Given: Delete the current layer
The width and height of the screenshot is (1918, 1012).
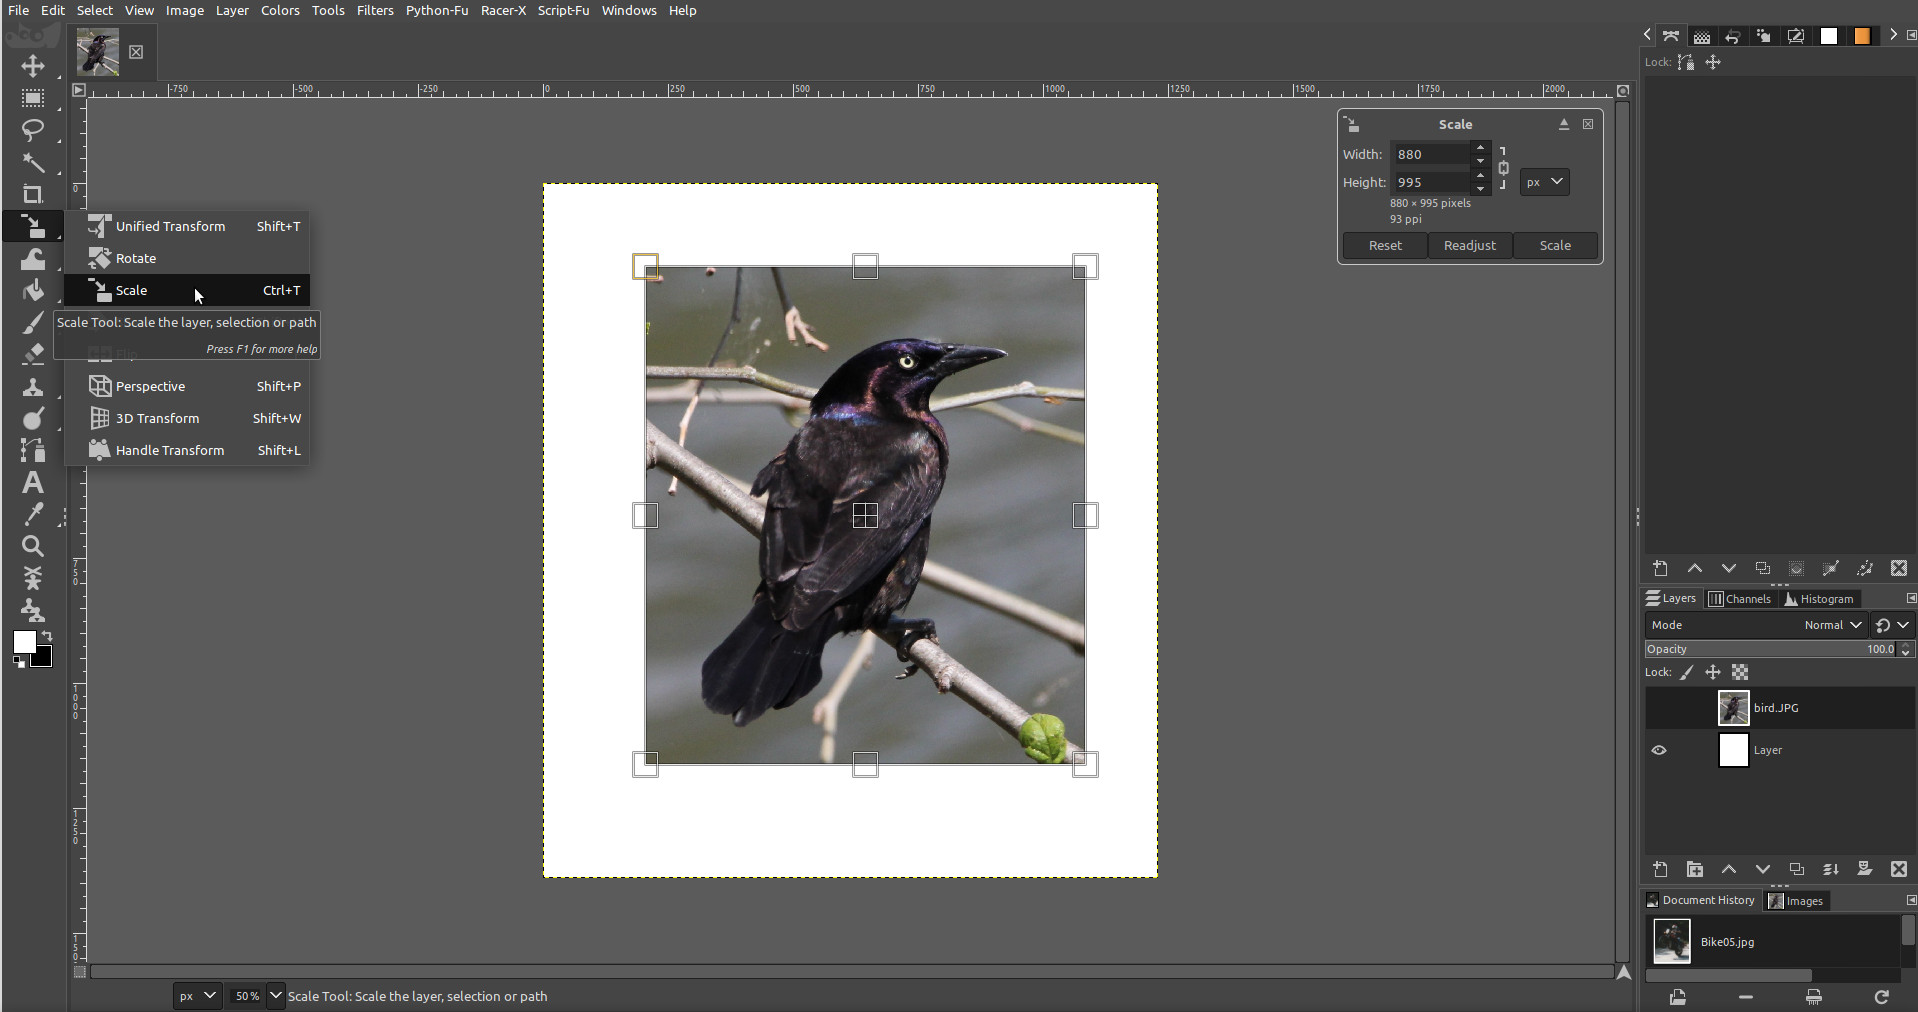Looking at the screenshot, I should tap(1898, 869).
